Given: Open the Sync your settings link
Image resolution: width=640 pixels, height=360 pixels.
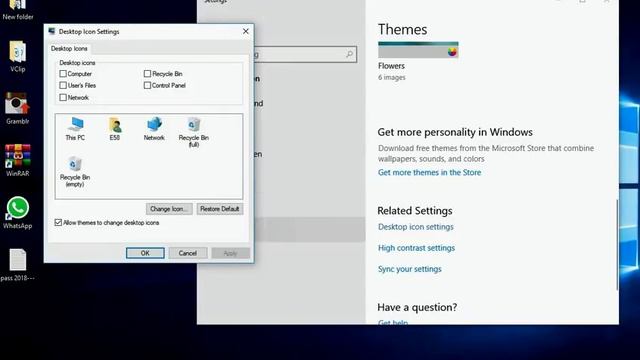Looking at the screenshot, I should 409,269.
